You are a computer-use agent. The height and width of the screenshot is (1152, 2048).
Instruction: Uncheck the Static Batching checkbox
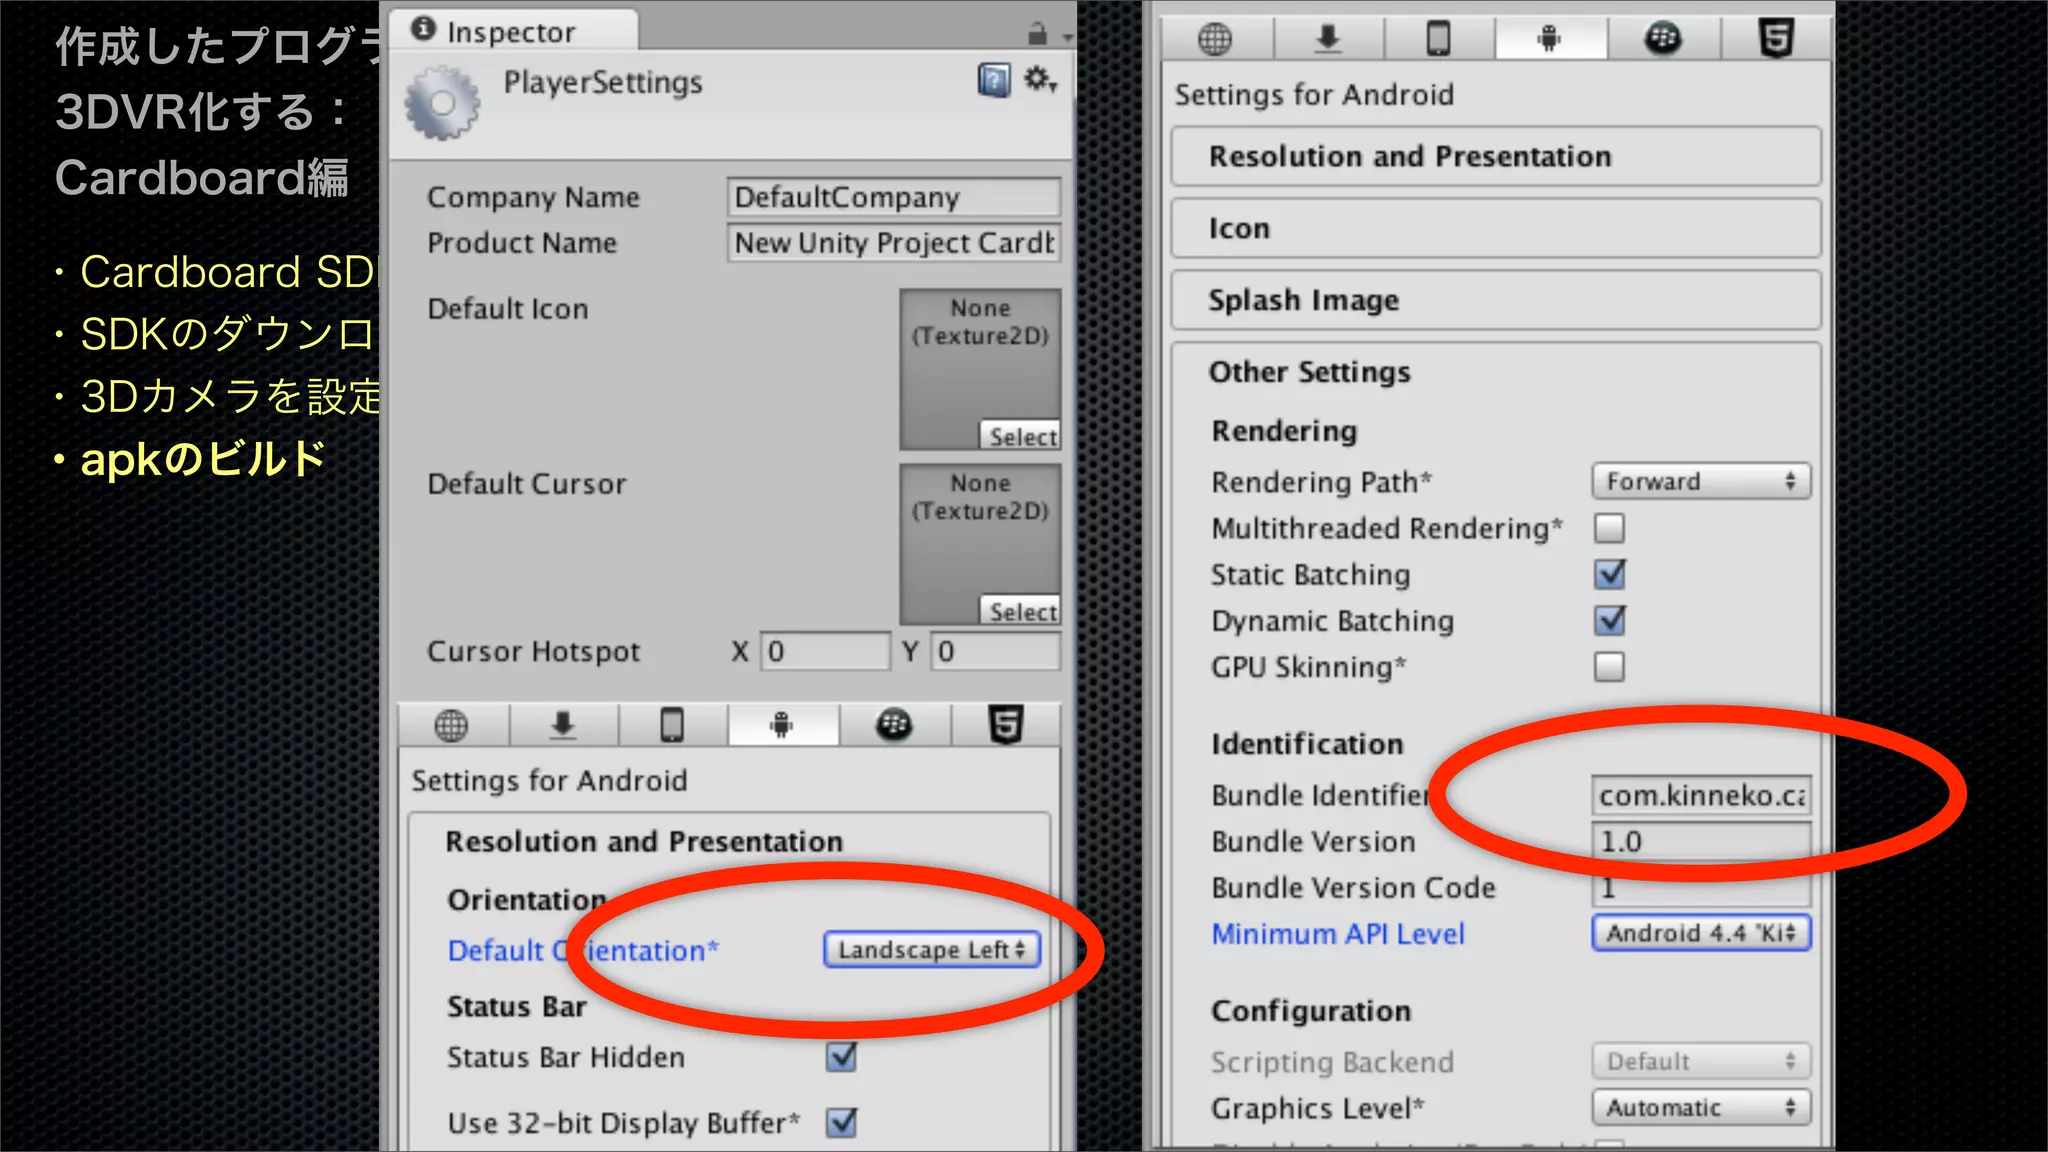[1609, 575]
